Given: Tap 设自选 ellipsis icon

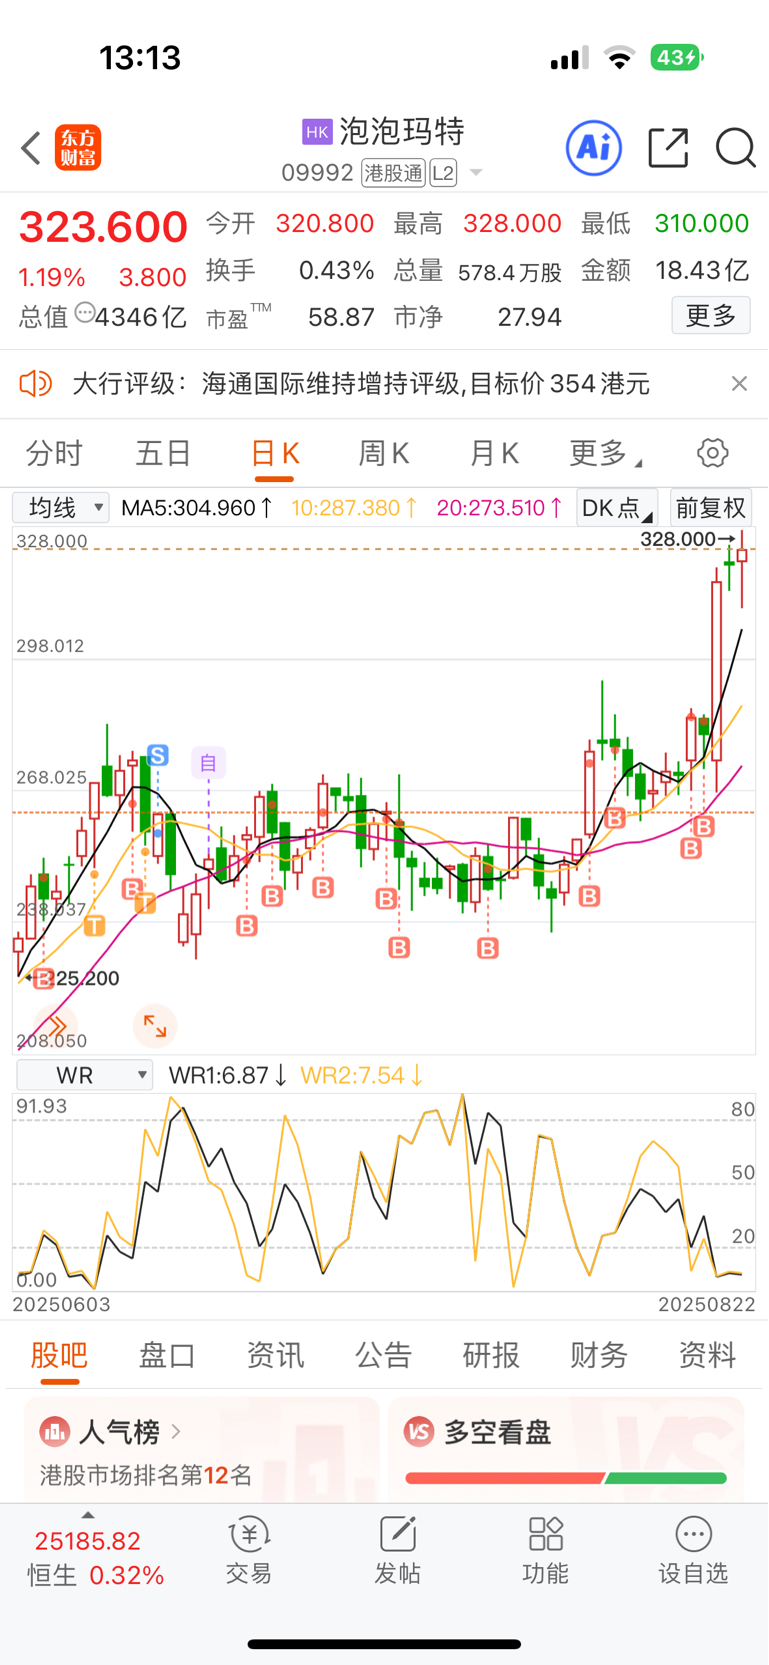Looking at the screenshot, I should [693, 1534].
